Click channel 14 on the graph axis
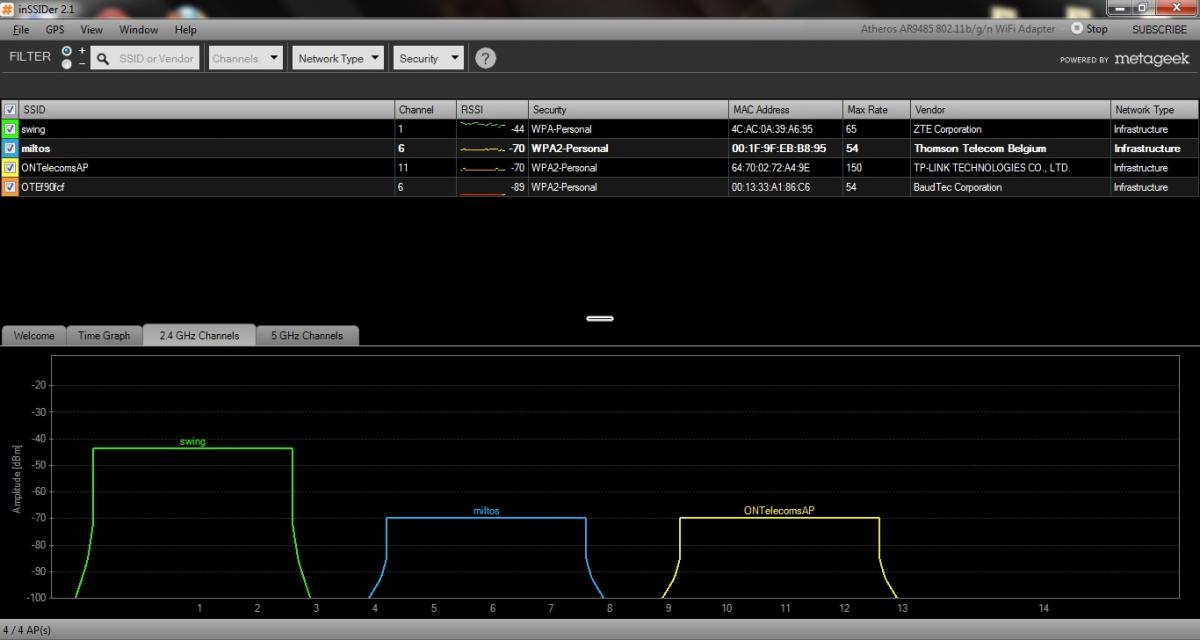The image size is (1200, 640). click(1044, 608)
